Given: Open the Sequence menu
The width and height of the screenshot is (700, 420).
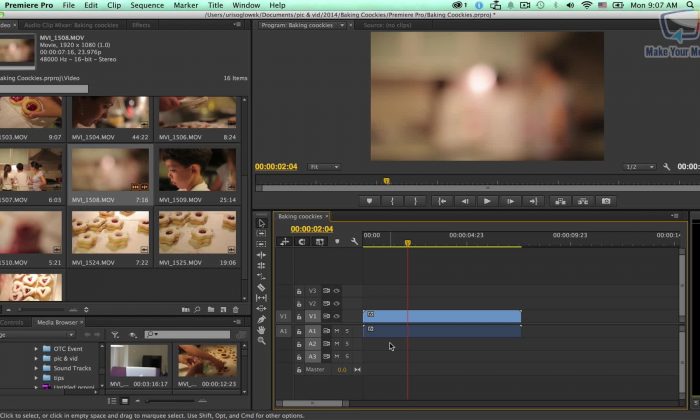Looking at the screenshot, I should (146, 5).
